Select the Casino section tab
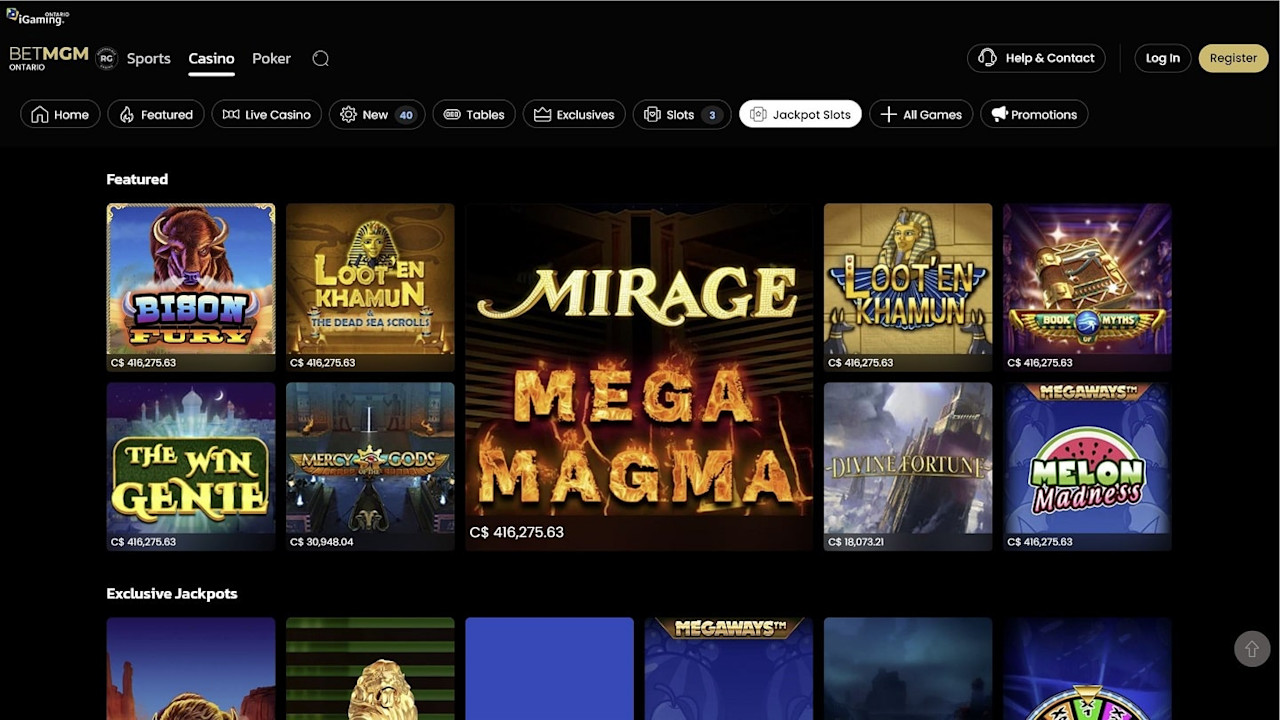1280x720 pixels. click(x=211, y=59)
